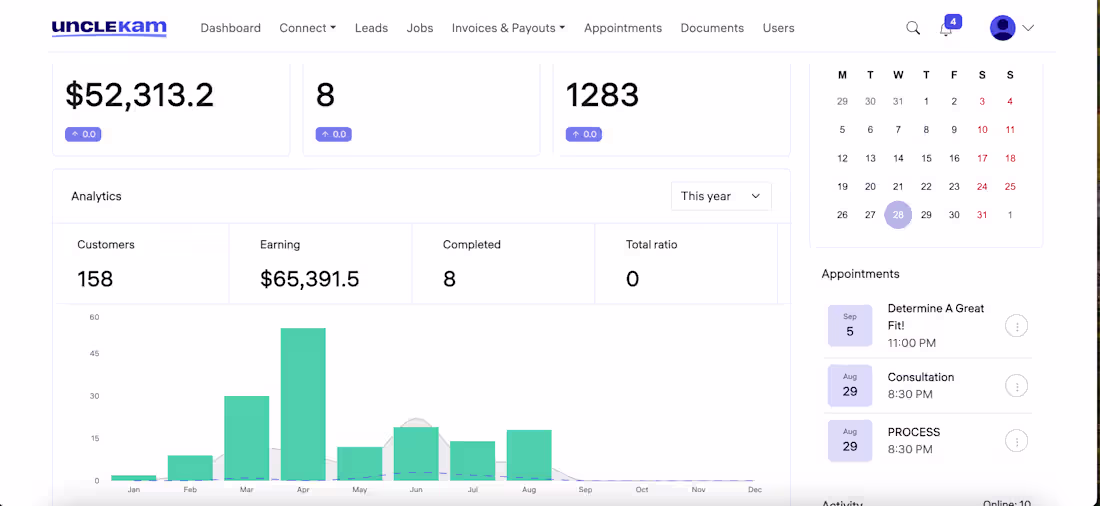The width and height of the screenshot is (1100, 506).
Task: Click the Sep 5 date badge
Action: pos(850,326)
